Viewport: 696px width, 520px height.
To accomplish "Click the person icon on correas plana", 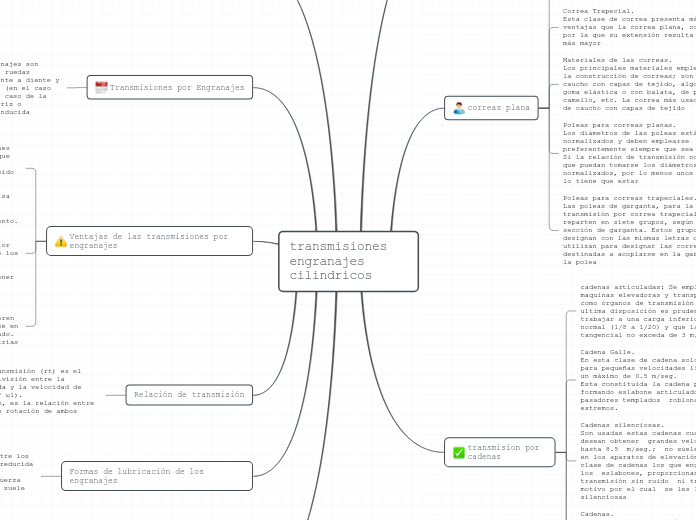I will pyautogui.click(x=459, y=107).
